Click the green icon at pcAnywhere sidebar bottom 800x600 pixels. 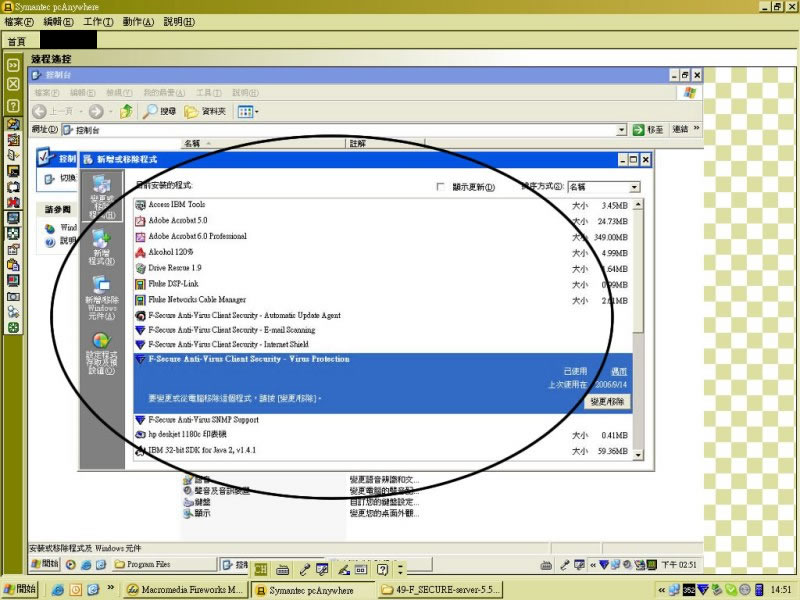point(13,328)
